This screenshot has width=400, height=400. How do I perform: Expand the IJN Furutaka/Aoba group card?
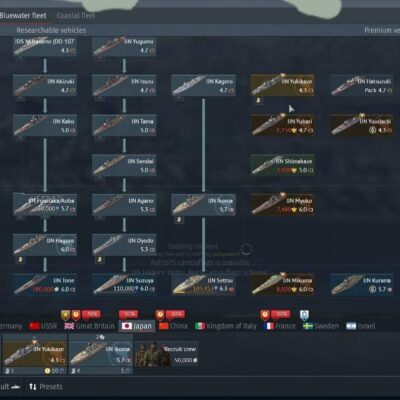45,205
